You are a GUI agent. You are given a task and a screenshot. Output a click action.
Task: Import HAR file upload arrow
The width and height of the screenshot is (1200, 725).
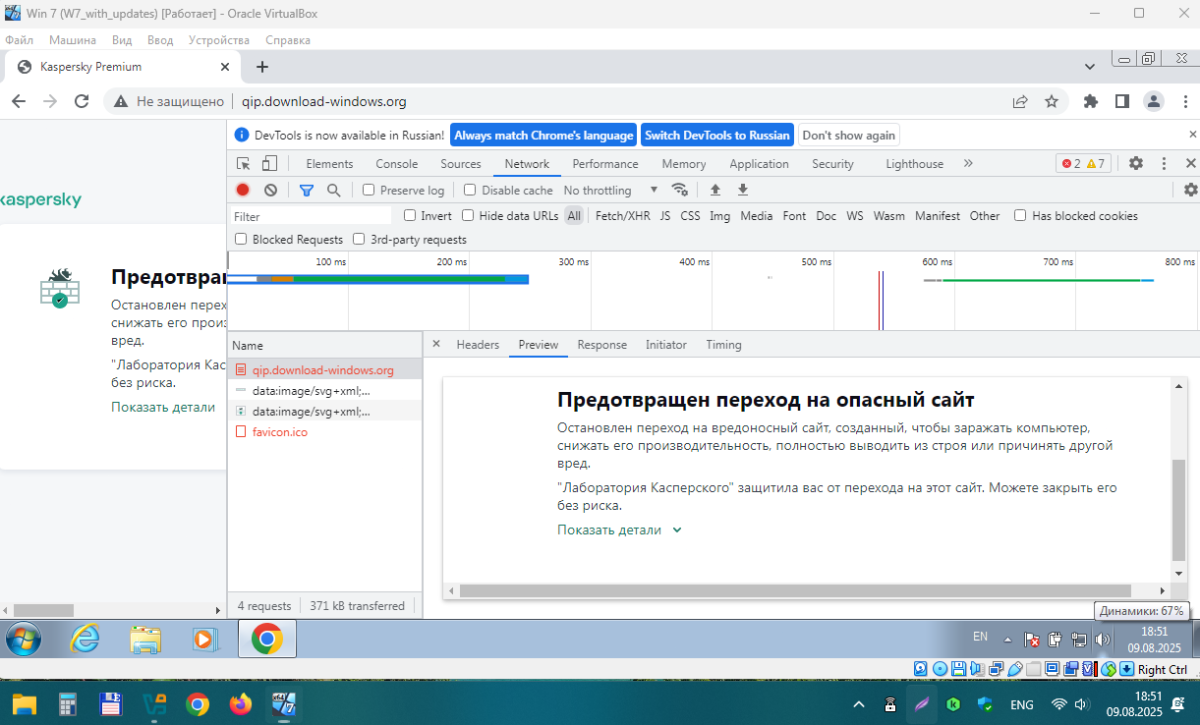click(x=715, y=190)
